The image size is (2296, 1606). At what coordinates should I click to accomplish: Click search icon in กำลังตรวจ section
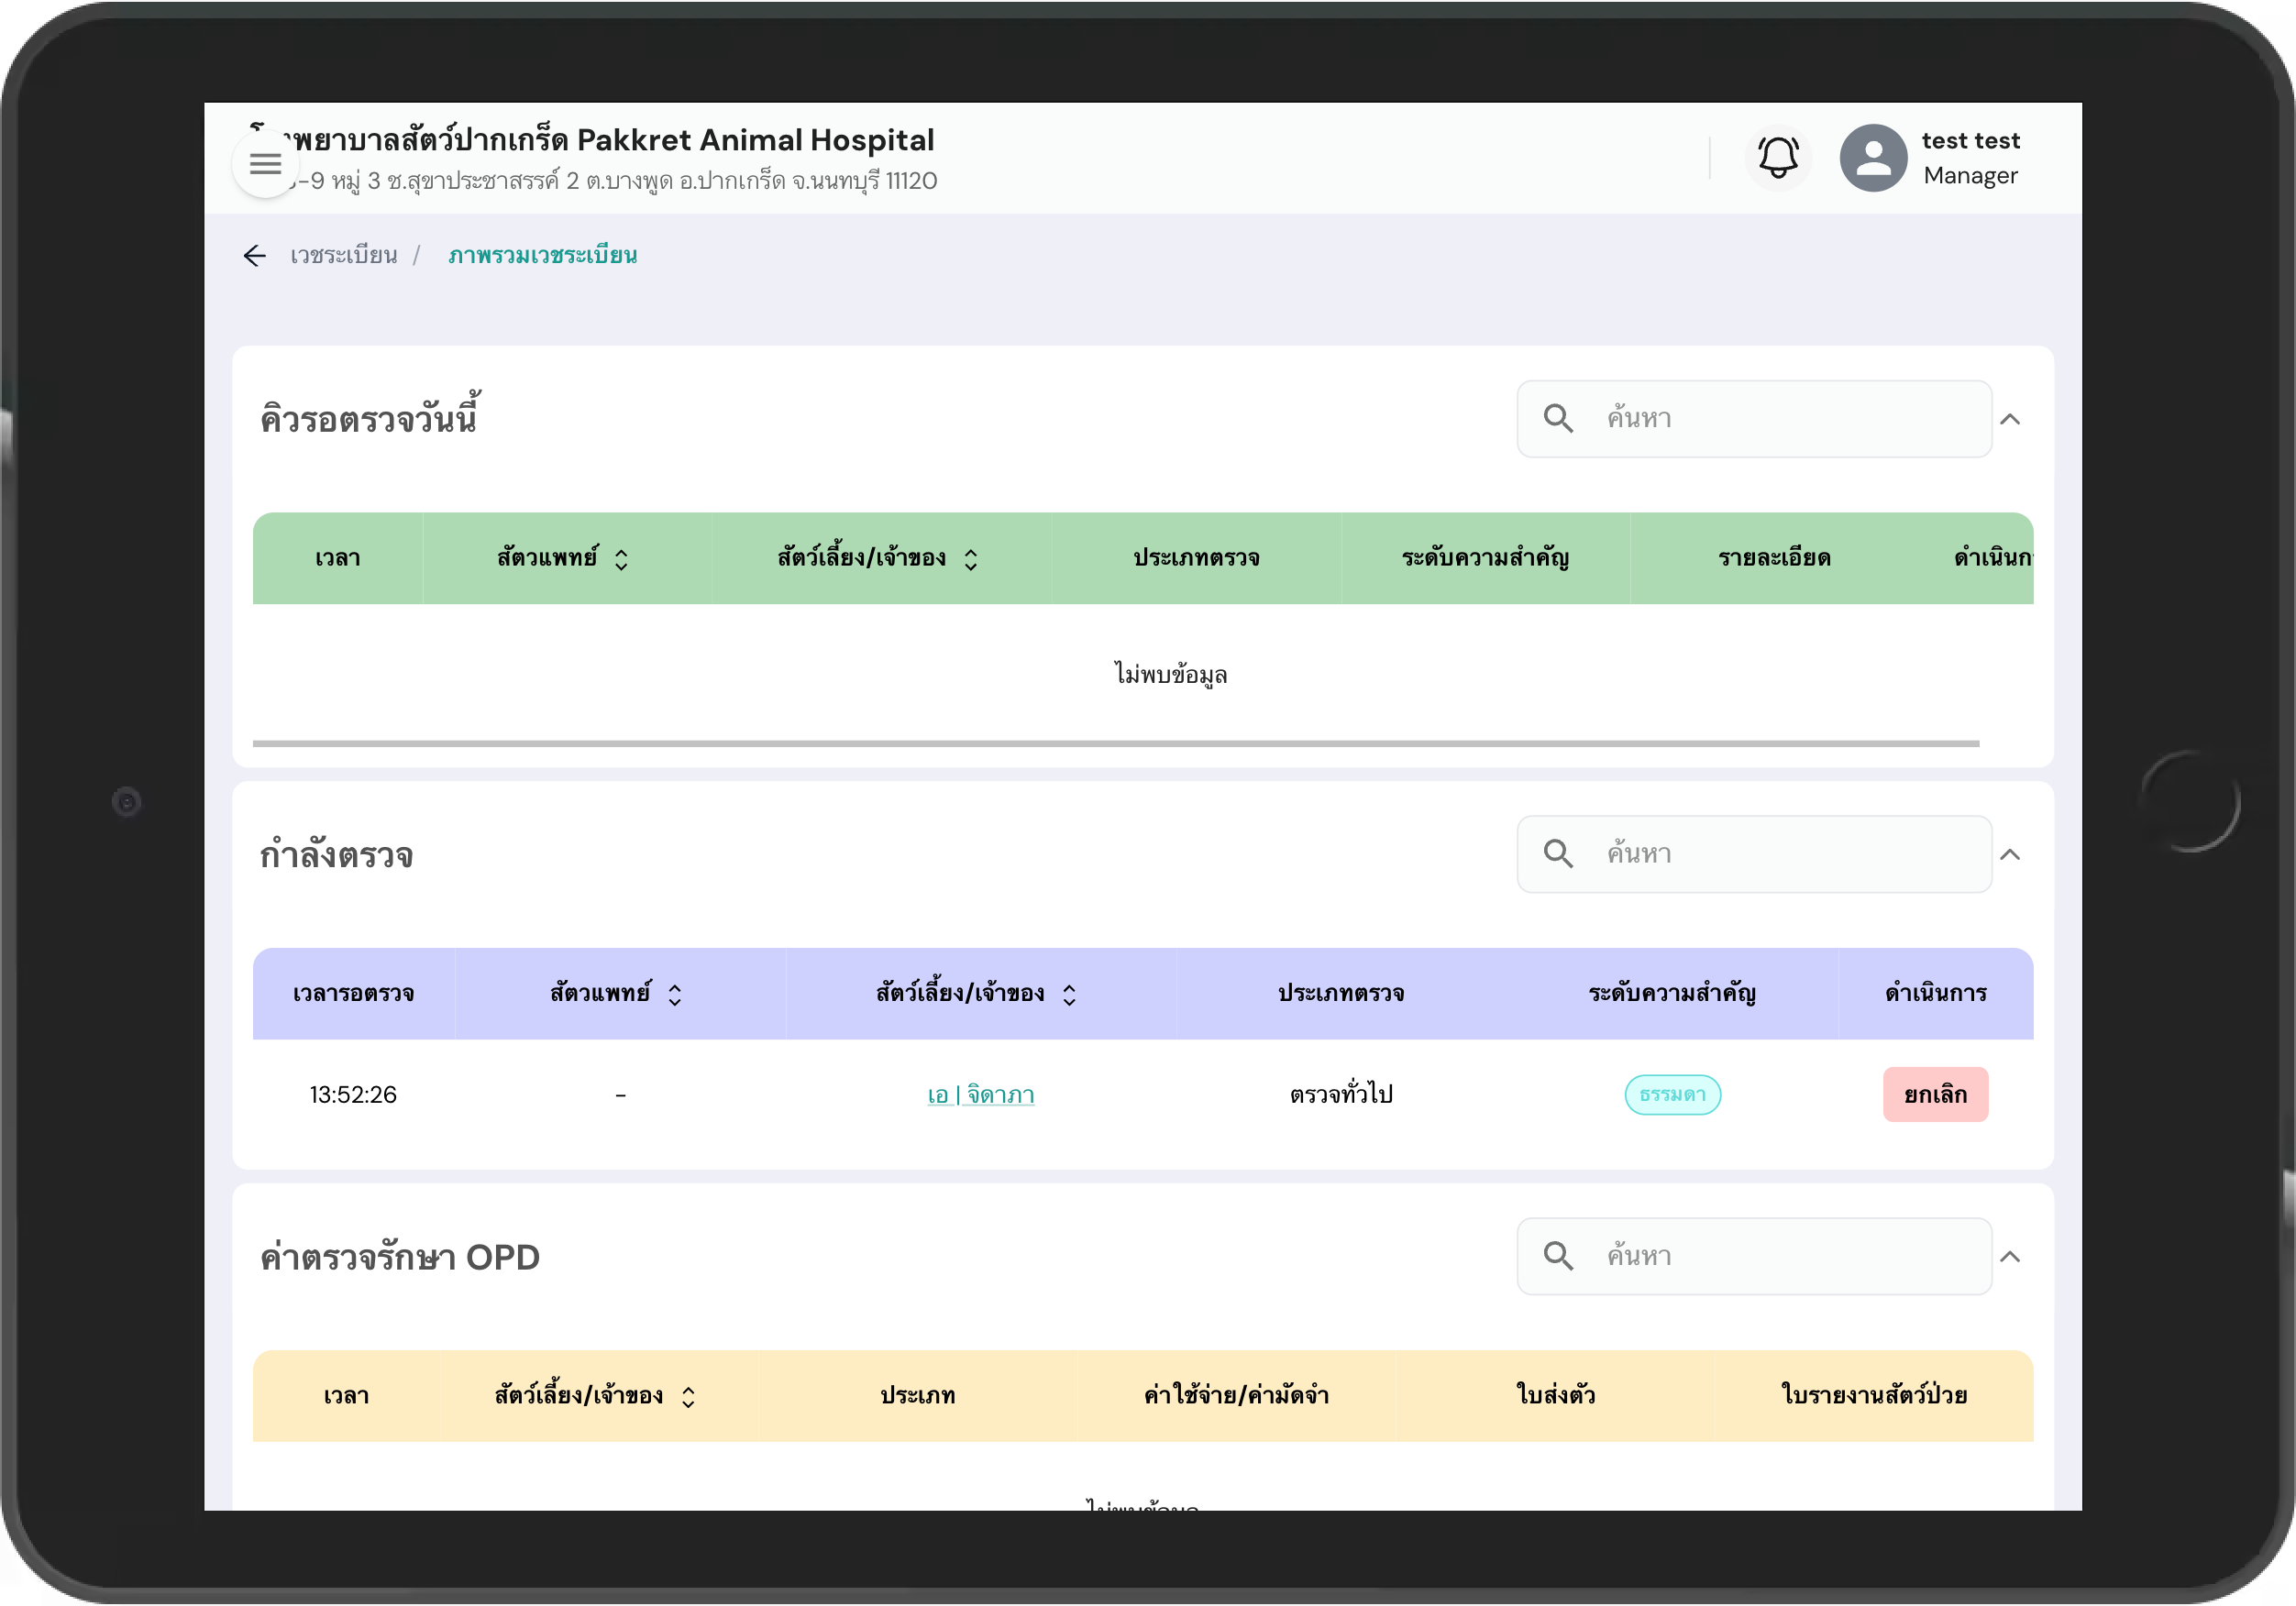pyautogui.click(x=1558, y=853)
